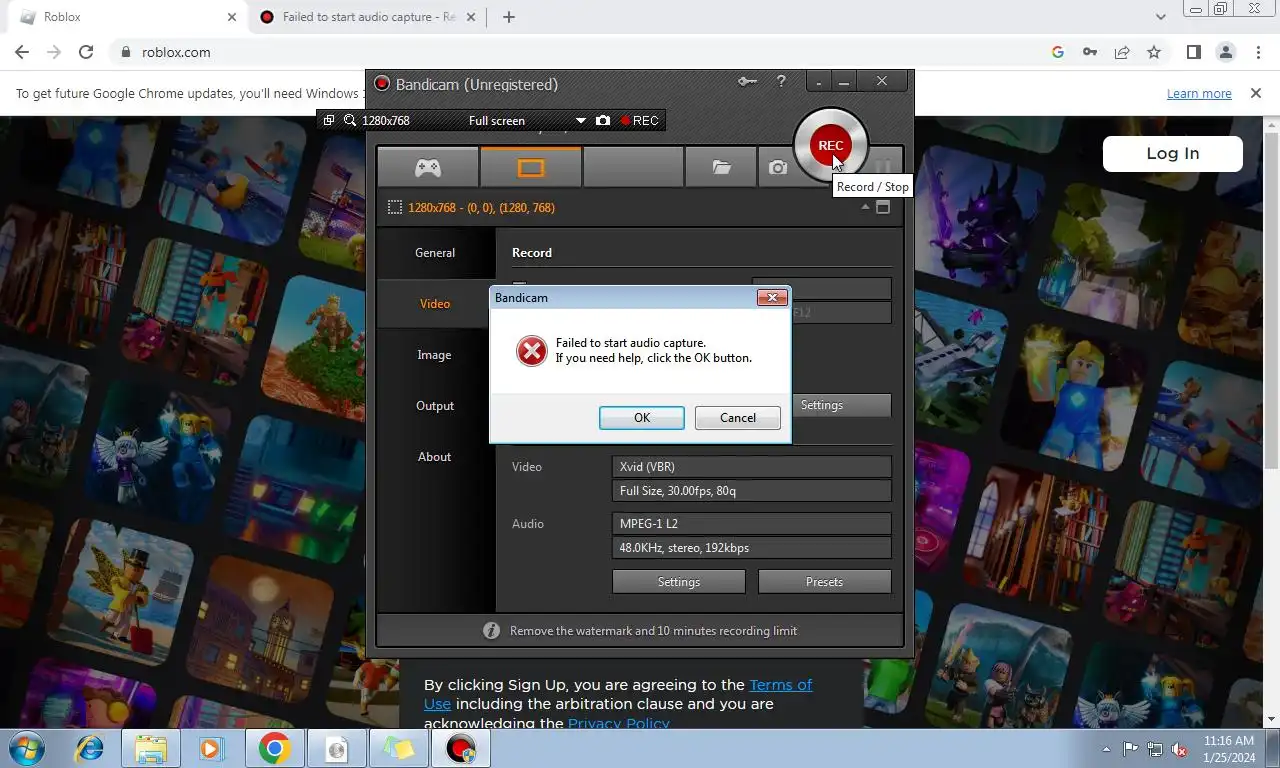Open Chrome three-dot menu
Image resolution: width=1280 pixels, height=768 pixels.
(1257, 52)
